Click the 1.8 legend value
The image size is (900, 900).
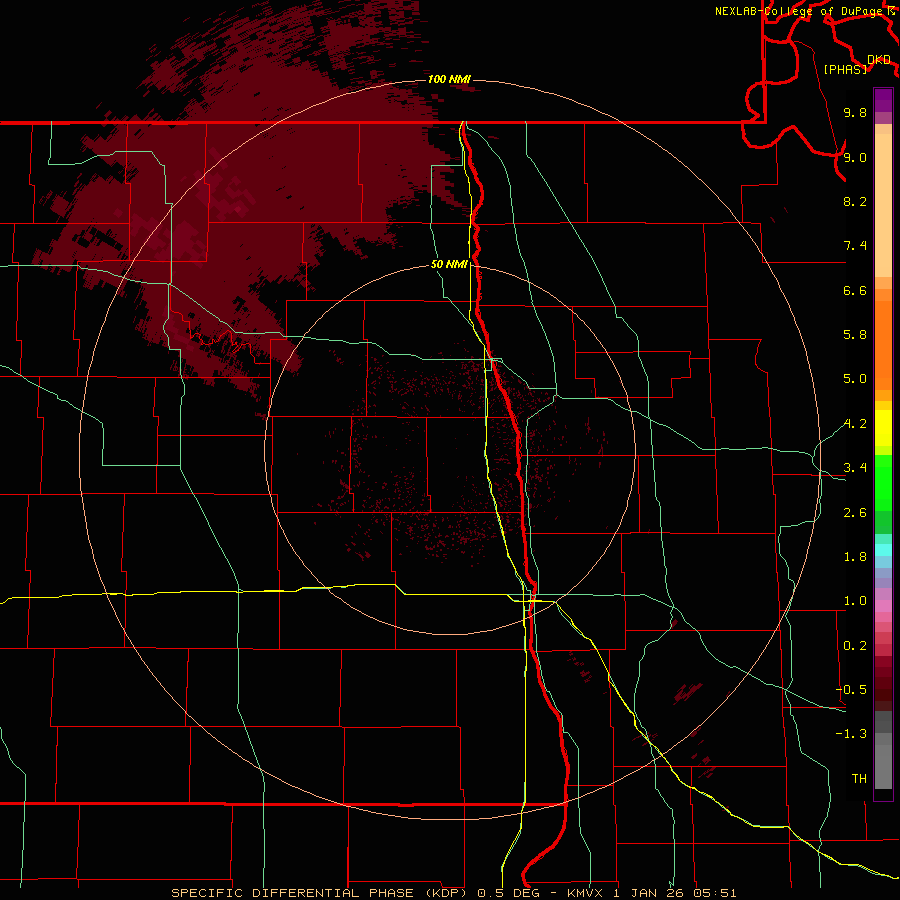[x=855, y=557]
